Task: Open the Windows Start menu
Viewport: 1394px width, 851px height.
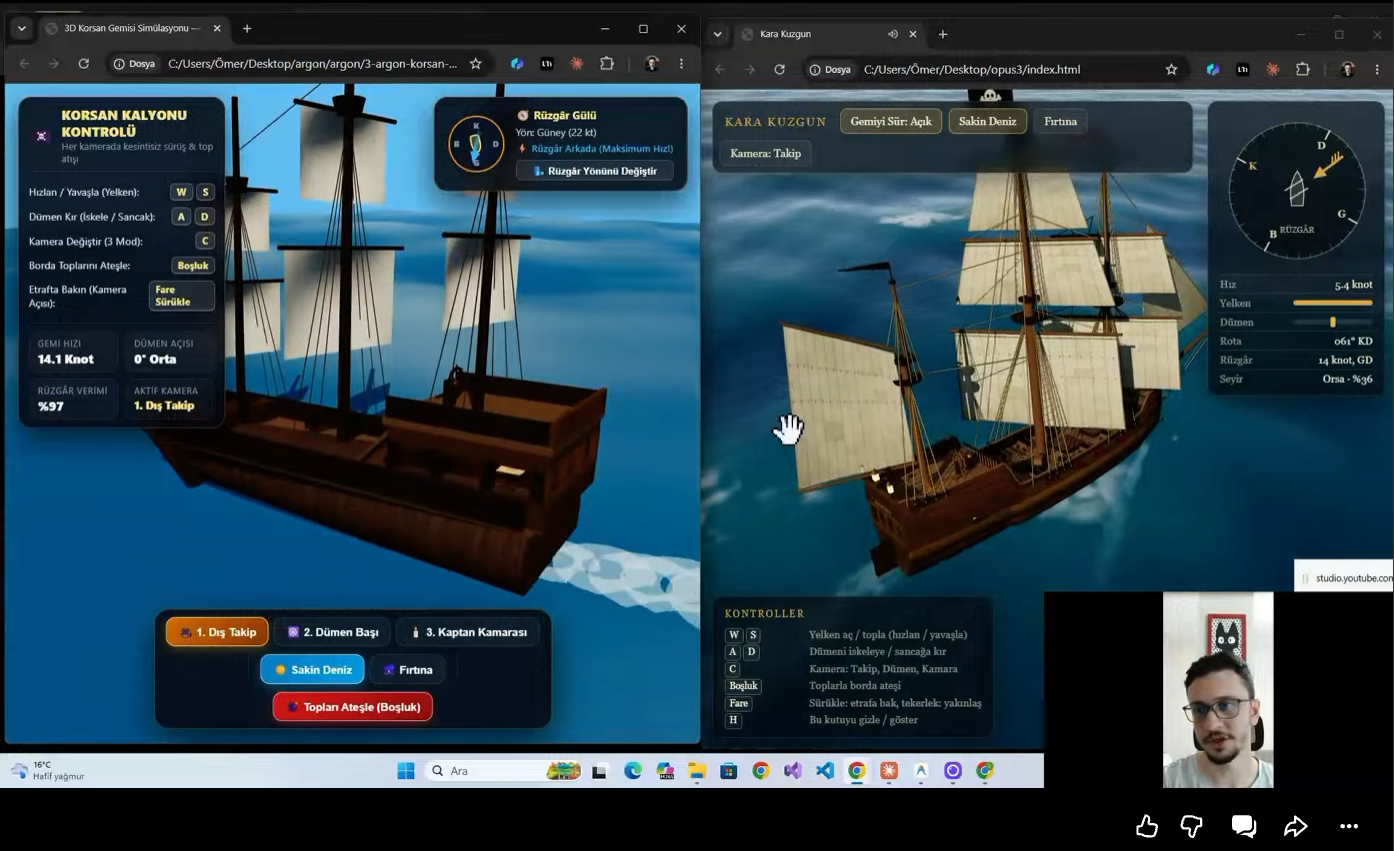Action: [x=406, y=771]
